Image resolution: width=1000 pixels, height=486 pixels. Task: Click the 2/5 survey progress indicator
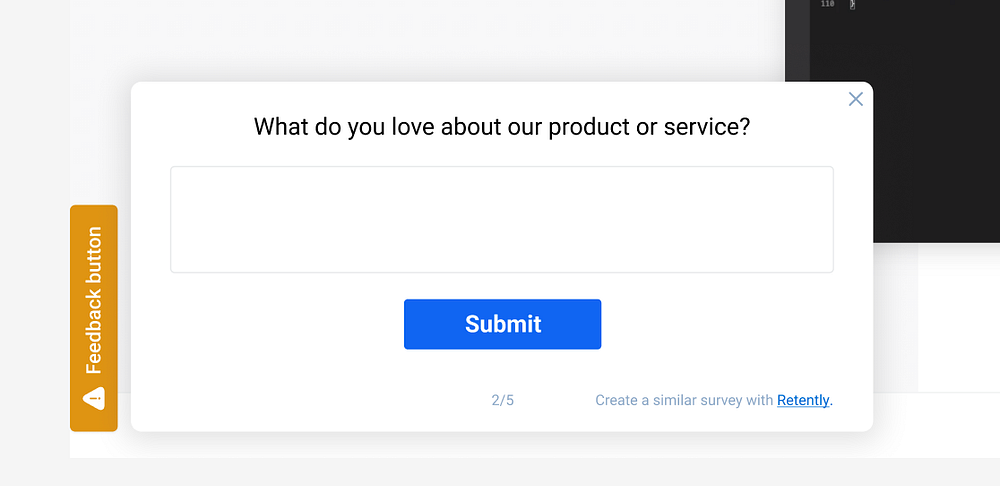pos(502,400)
